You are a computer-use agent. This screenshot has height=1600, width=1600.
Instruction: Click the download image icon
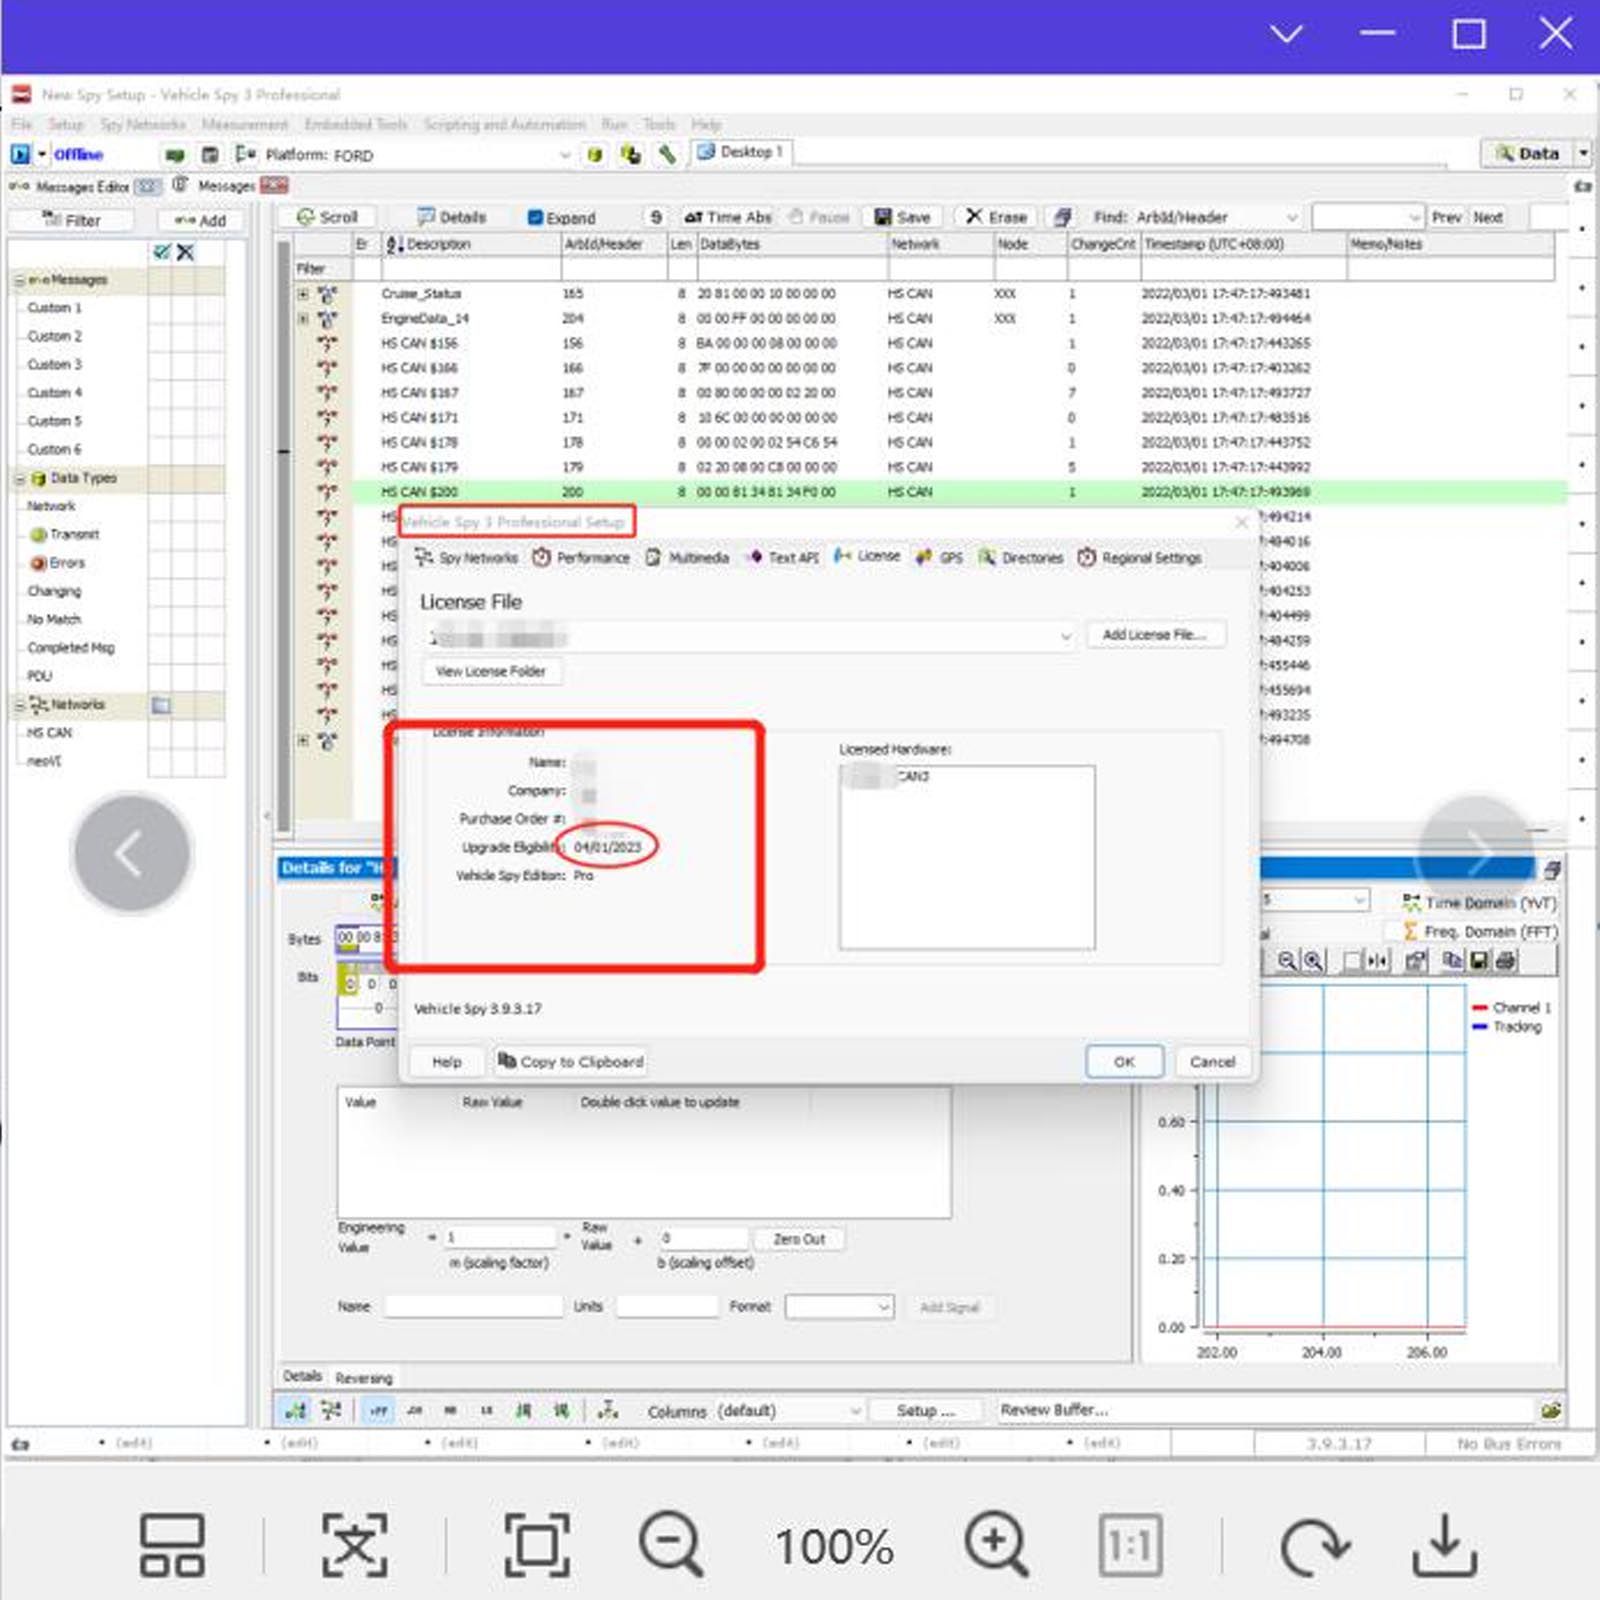coord(1445,1544)
